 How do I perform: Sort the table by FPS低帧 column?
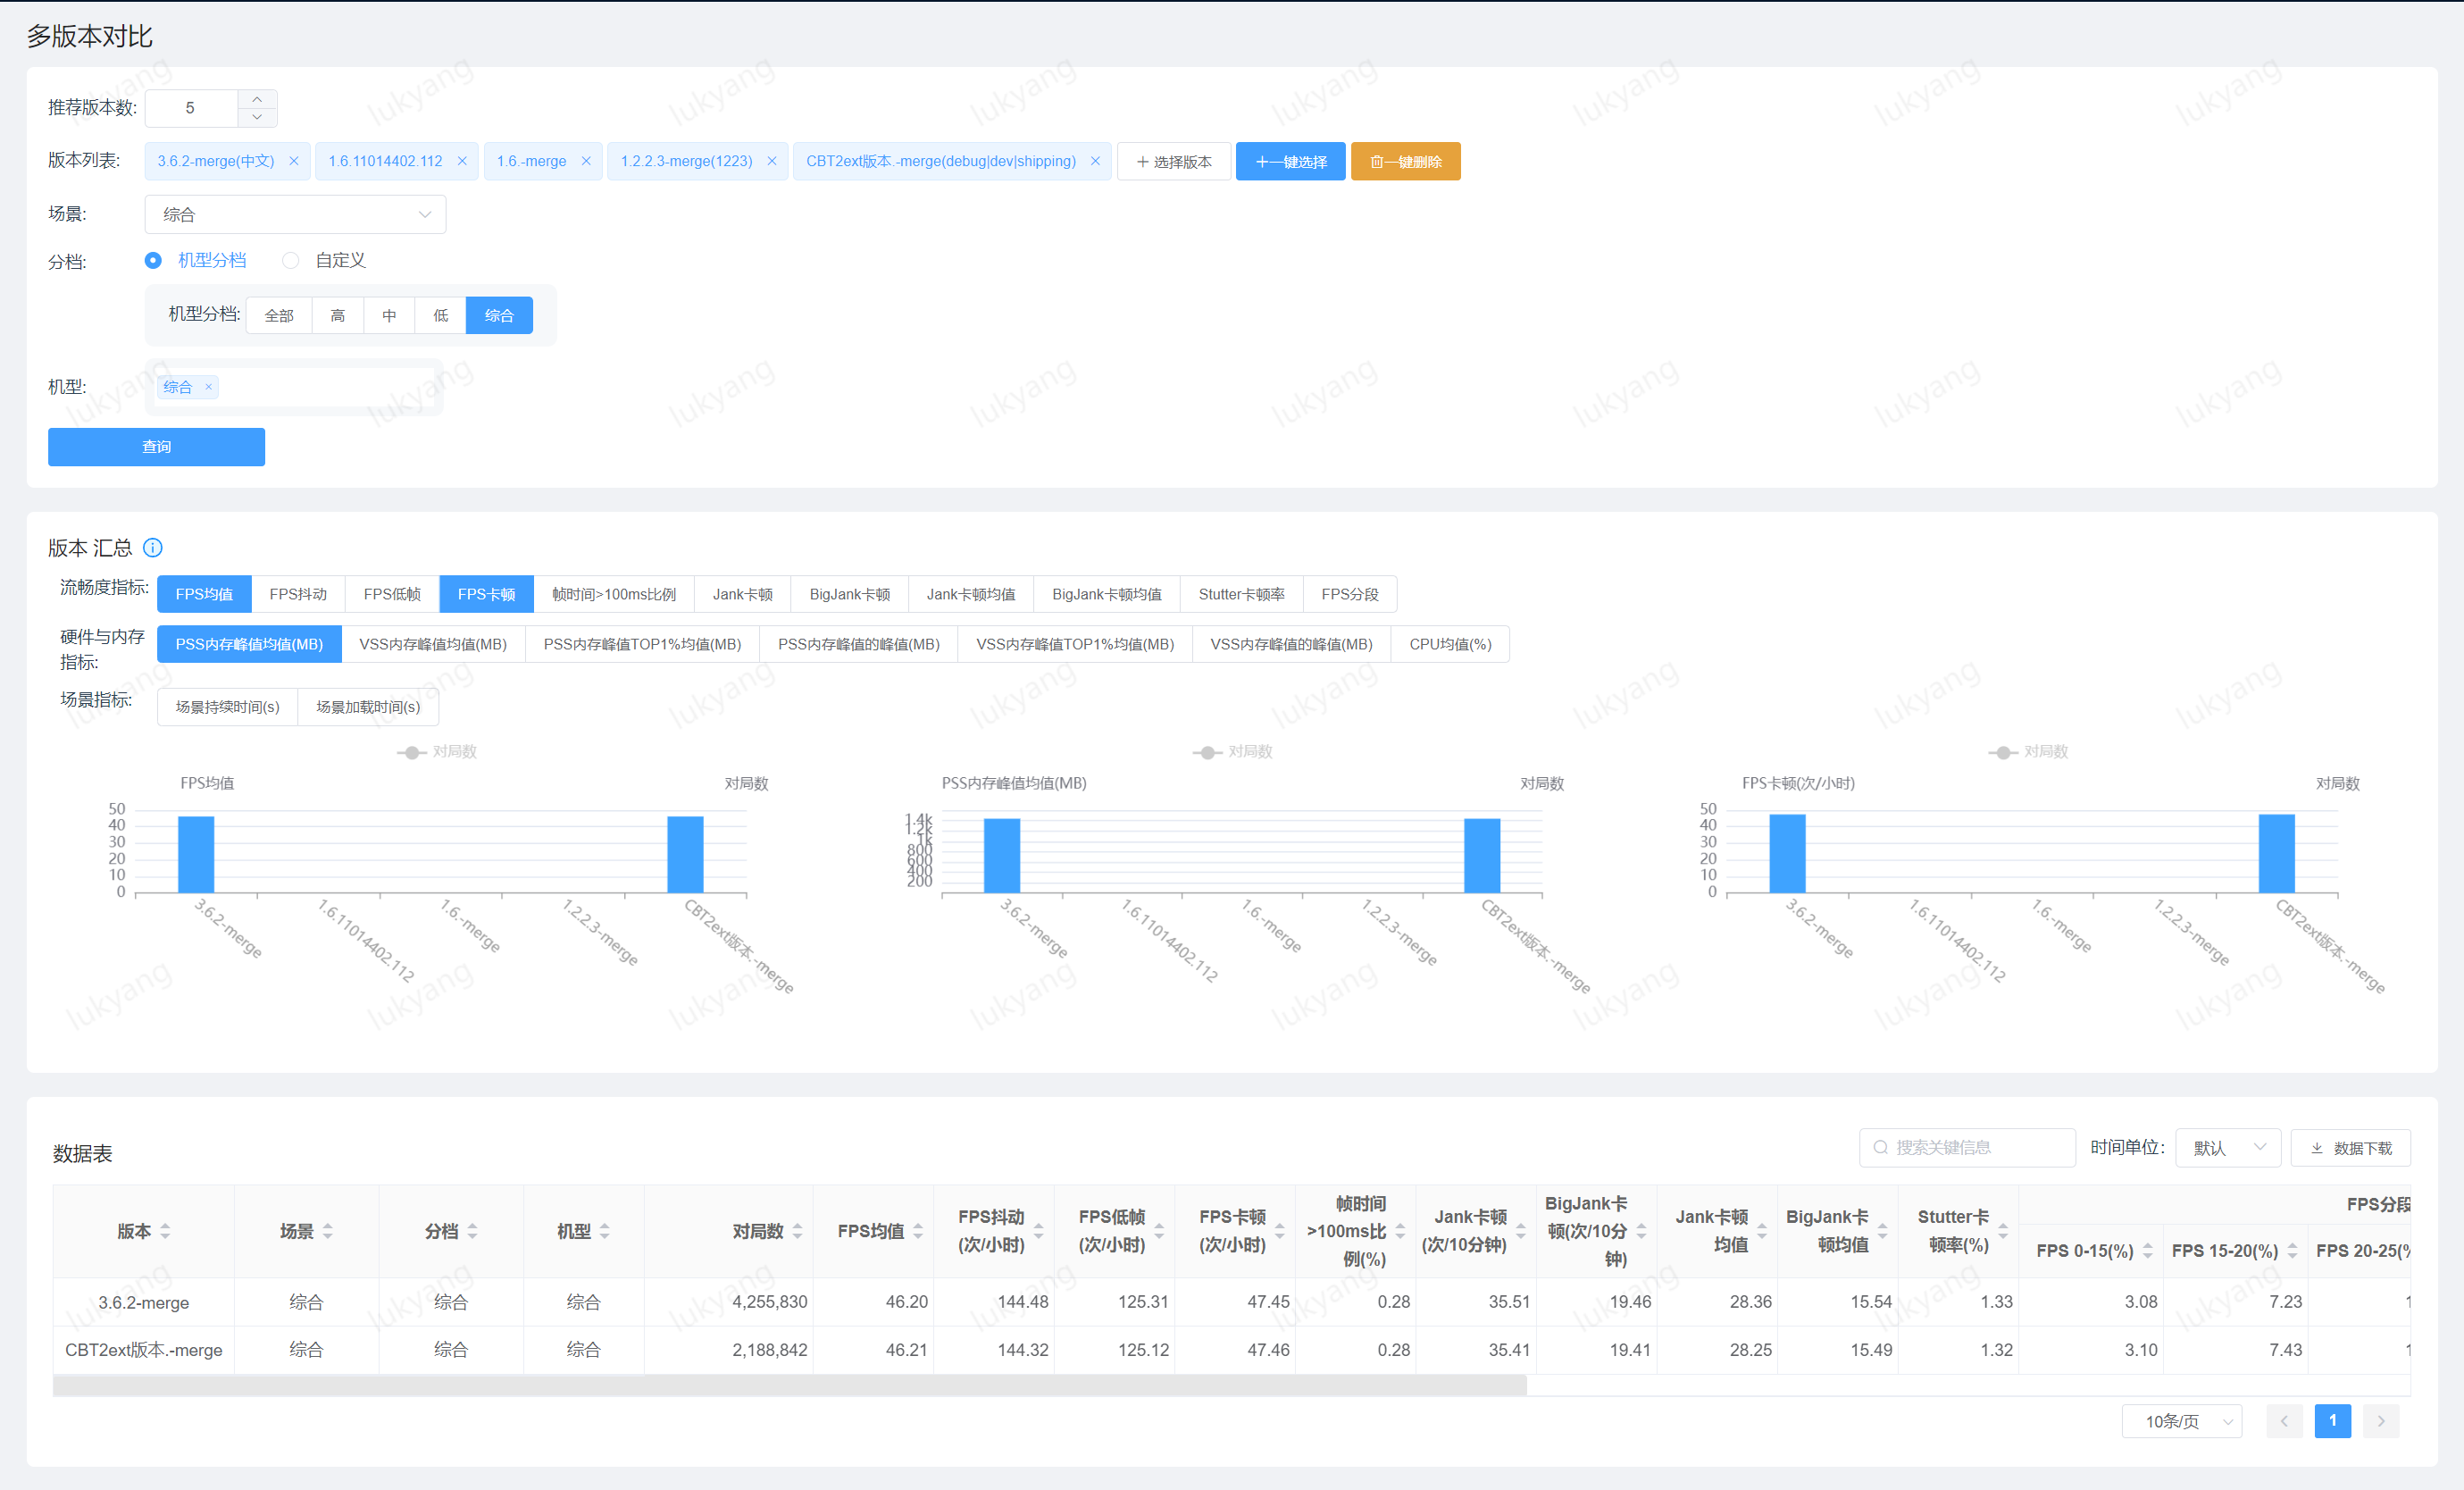pyautogui.click(x=1159, y=1231)
